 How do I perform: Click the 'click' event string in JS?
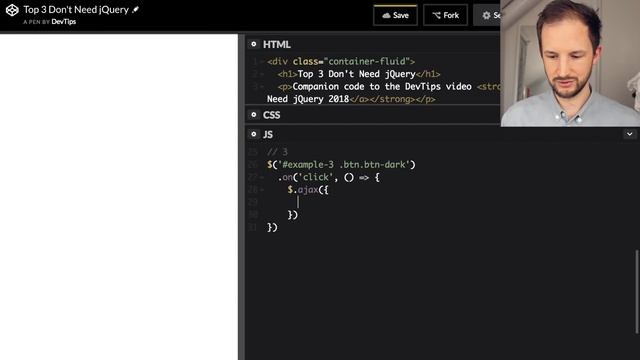(316, 177)
